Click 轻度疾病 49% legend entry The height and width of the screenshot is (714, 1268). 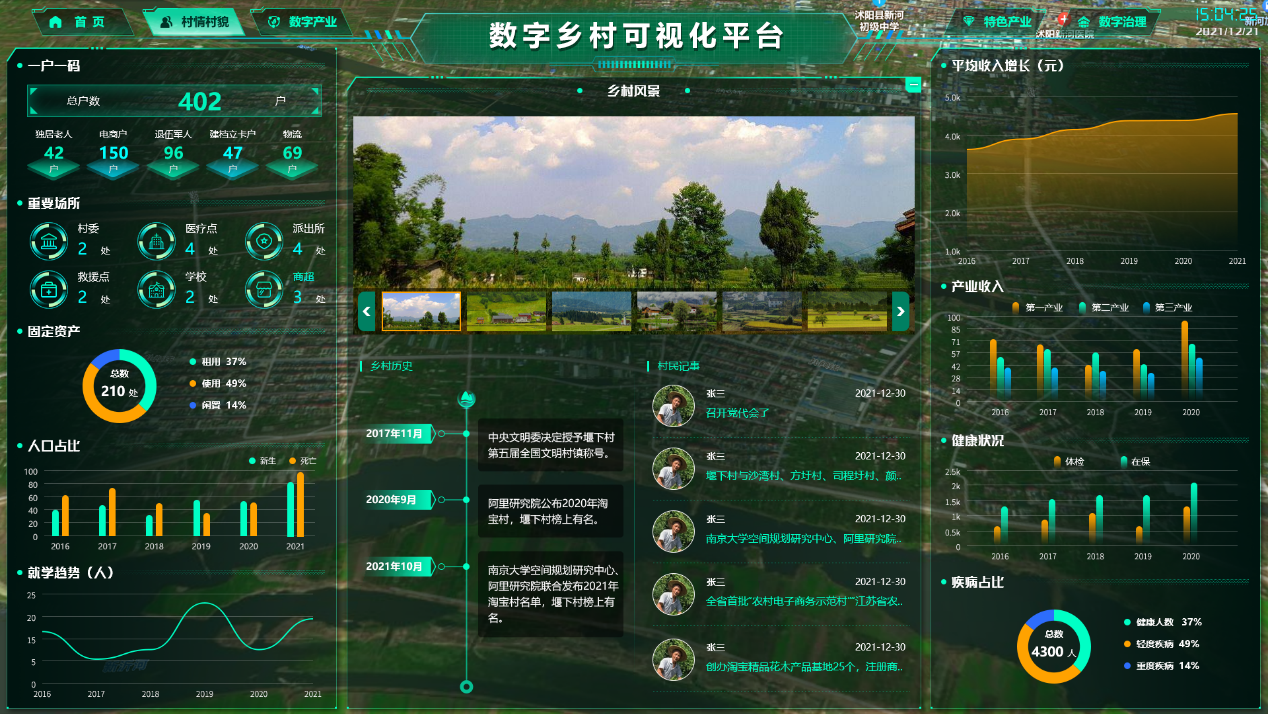pyautogui.click(x=1162, y=644)
